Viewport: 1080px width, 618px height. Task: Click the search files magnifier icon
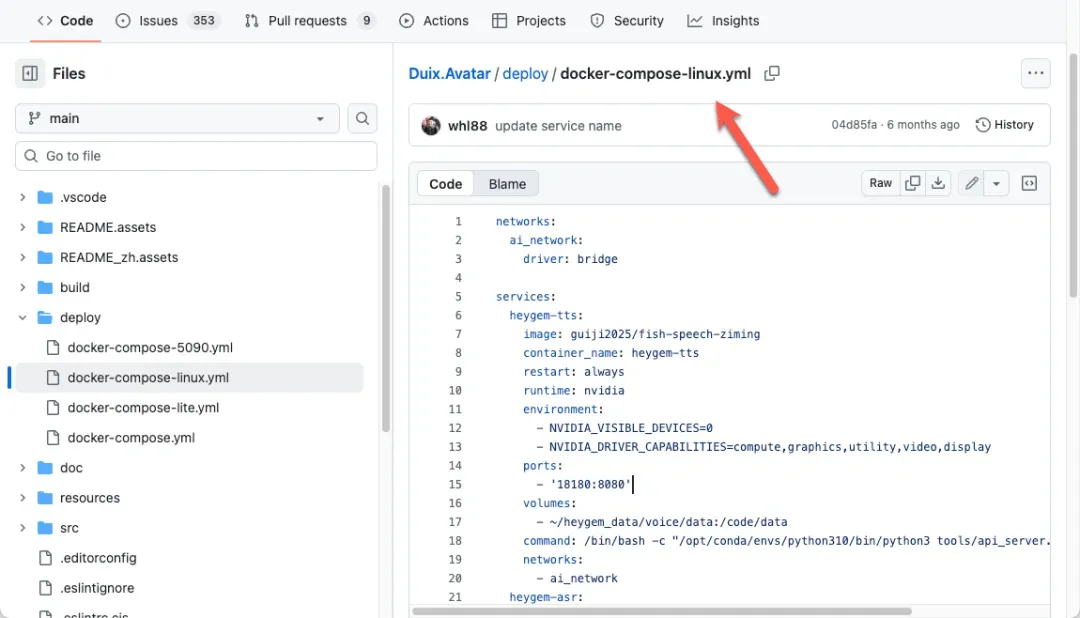click(362, 118)
